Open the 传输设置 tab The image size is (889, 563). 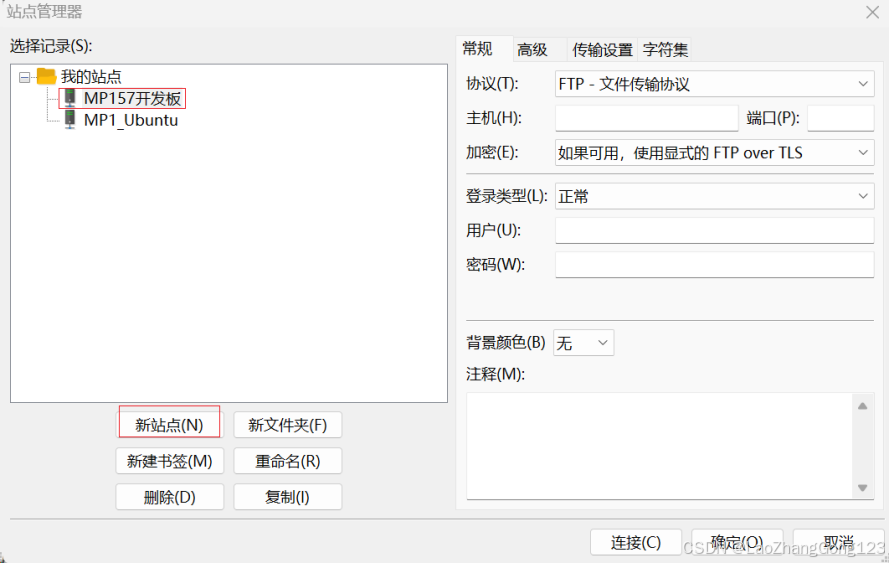[602, 50]
